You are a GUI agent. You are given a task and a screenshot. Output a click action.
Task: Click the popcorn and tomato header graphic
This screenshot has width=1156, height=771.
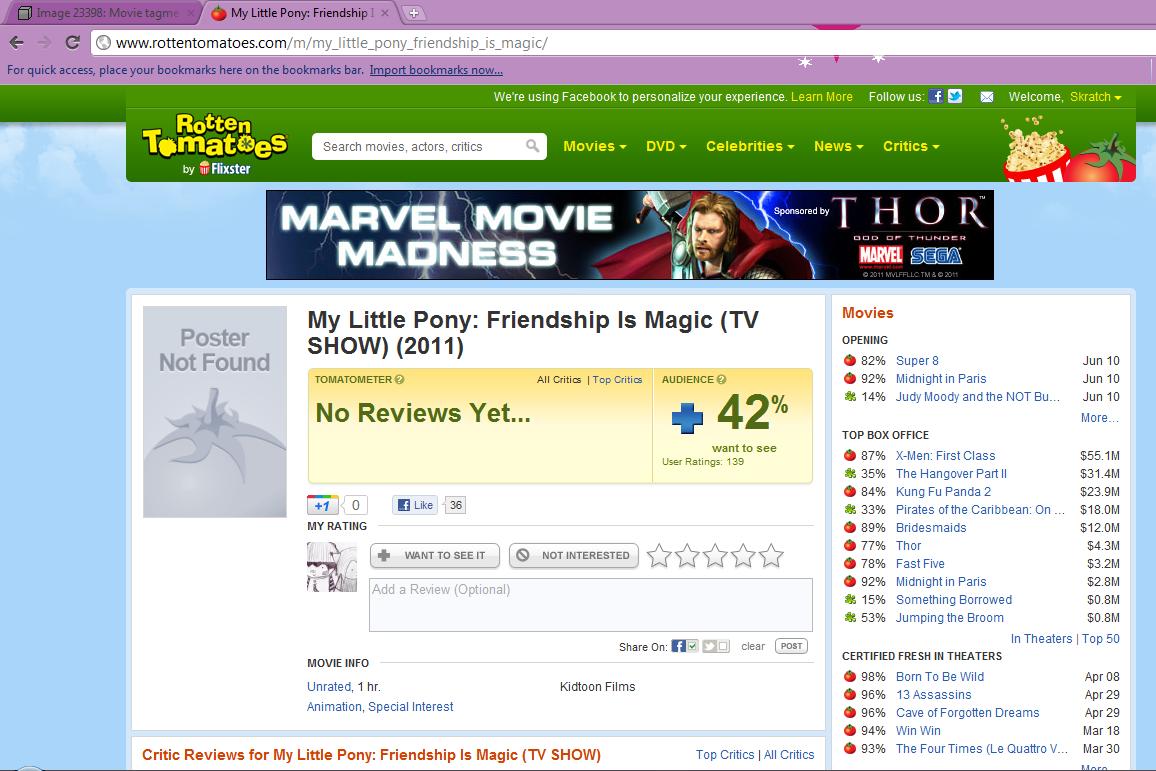click(1068, 147)
